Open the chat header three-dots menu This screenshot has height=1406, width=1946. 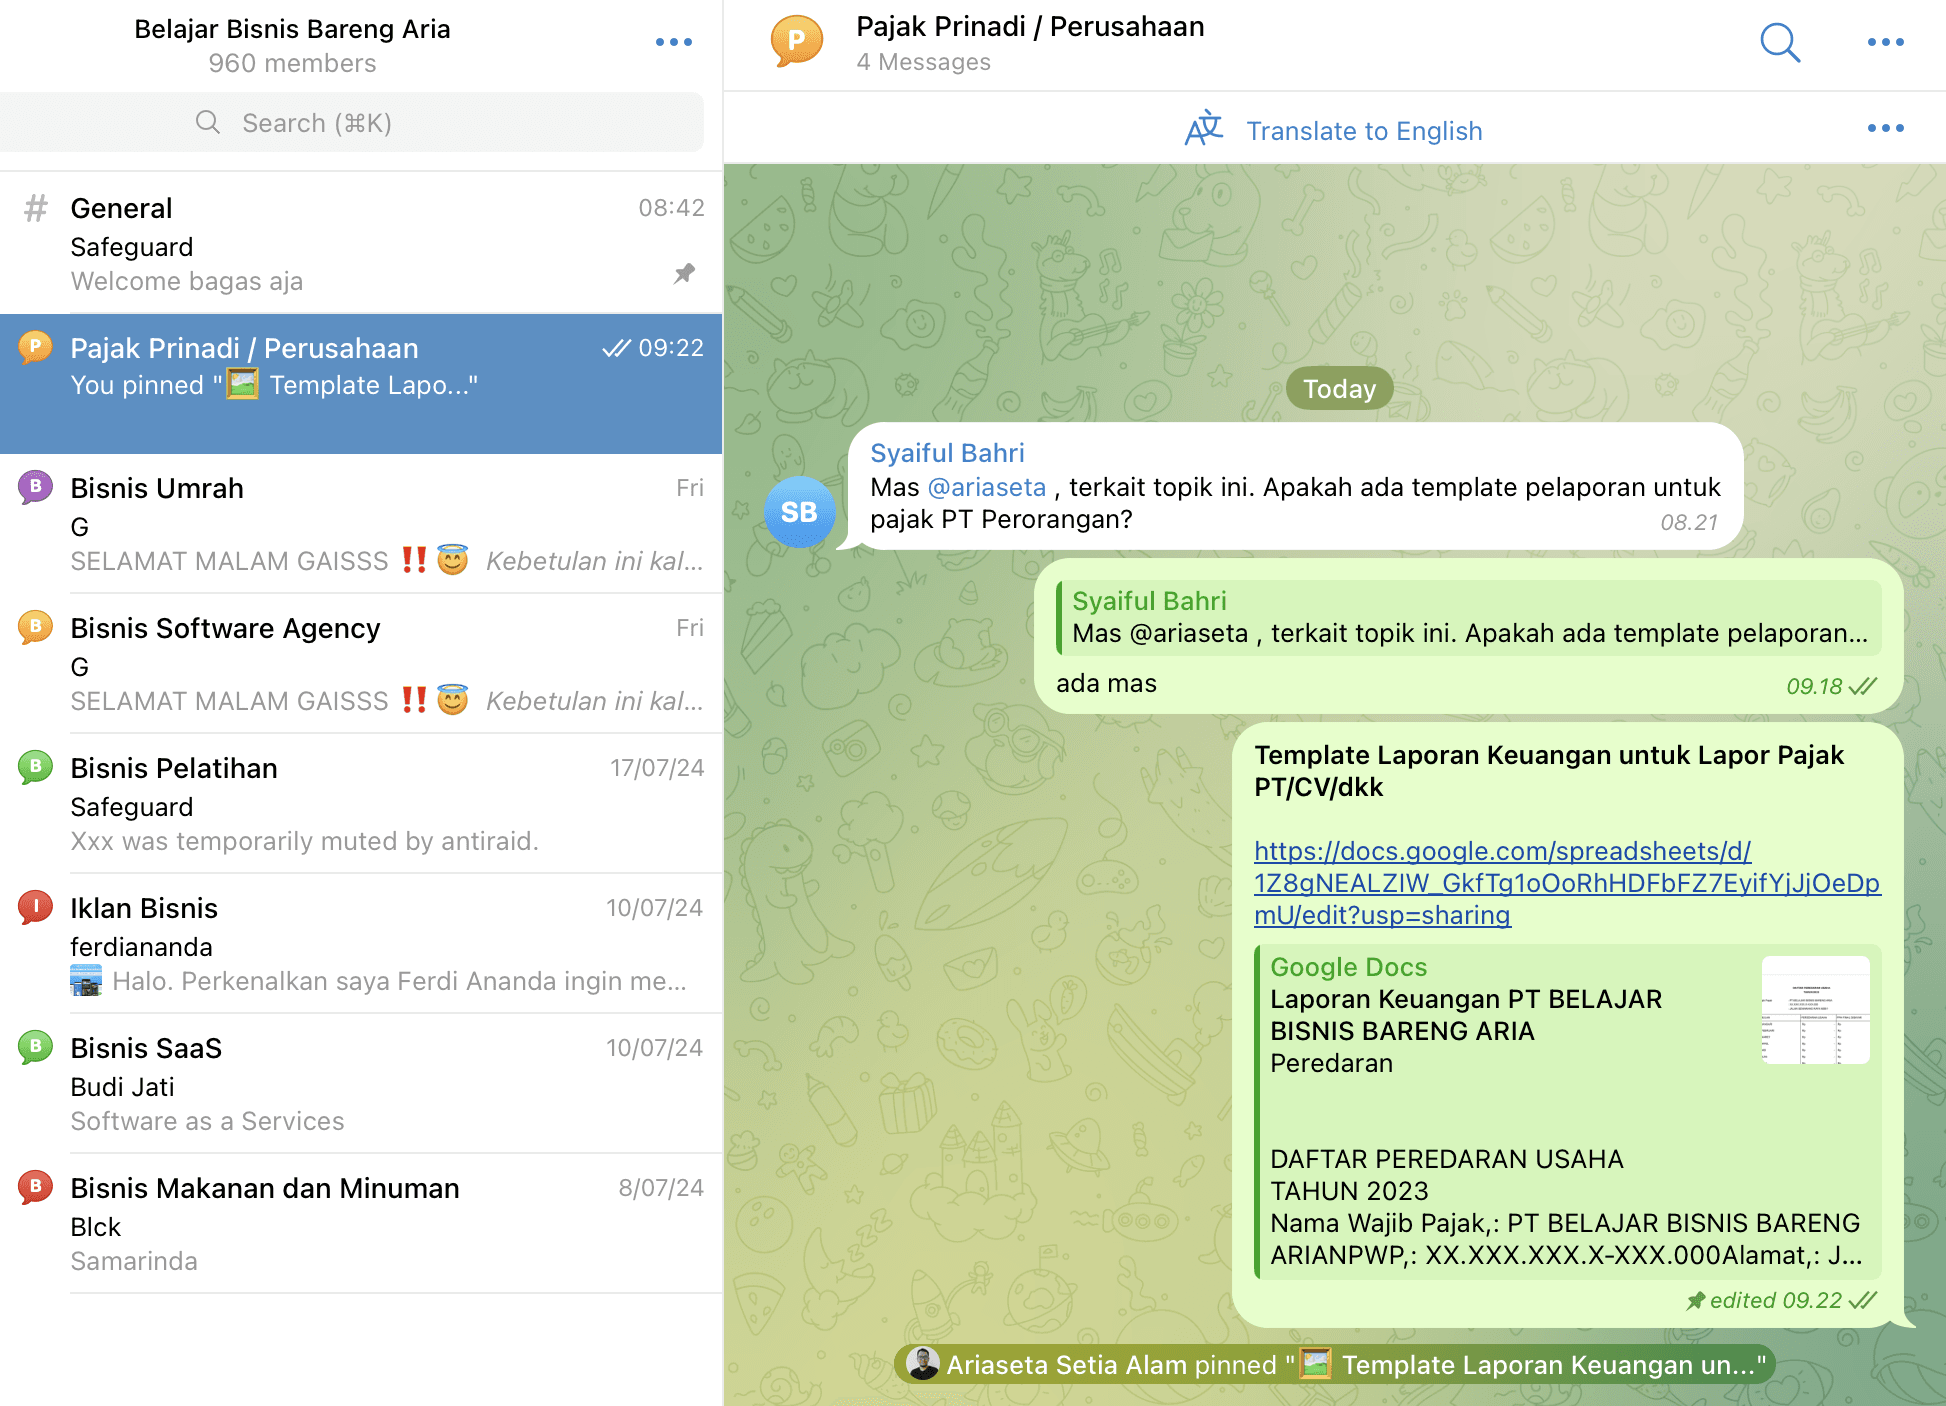tap(1885, 43)
